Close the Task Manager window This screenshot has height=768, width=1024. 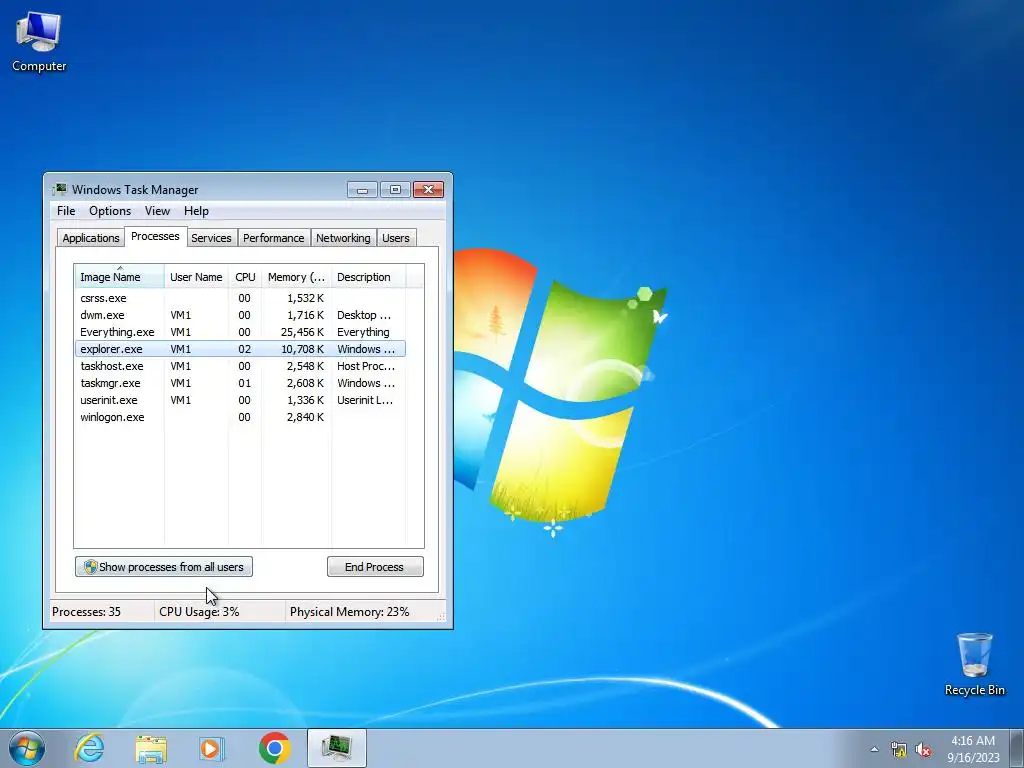428,189
